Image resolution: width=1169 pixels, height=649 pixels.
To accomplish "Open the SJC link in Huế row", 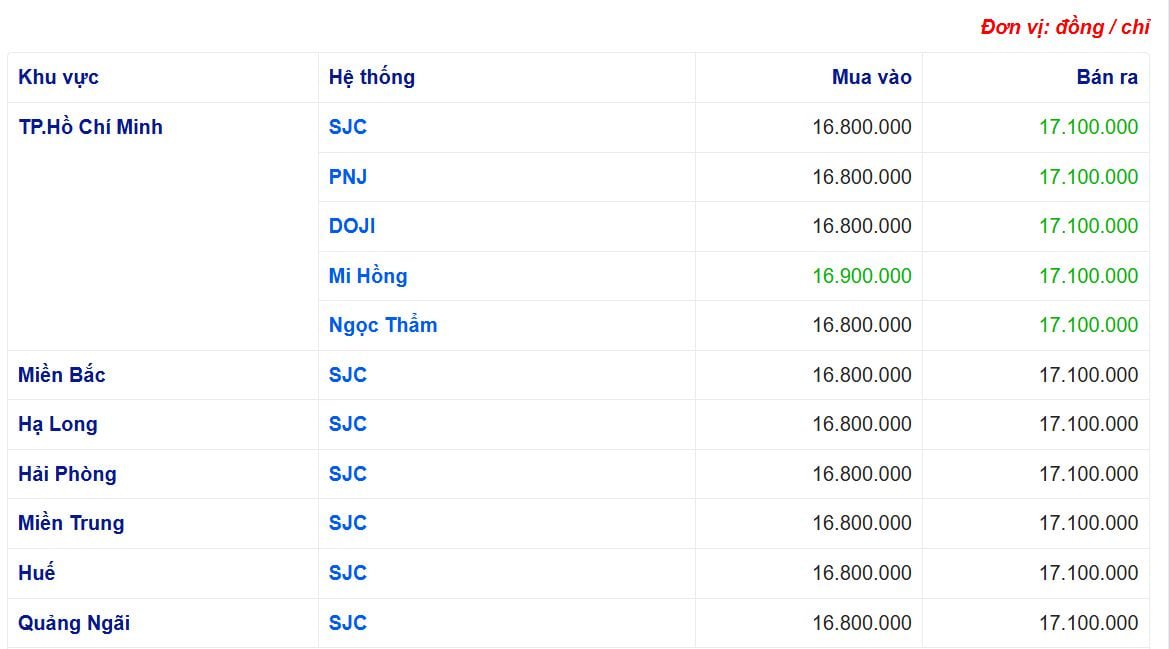I will 347,573.
